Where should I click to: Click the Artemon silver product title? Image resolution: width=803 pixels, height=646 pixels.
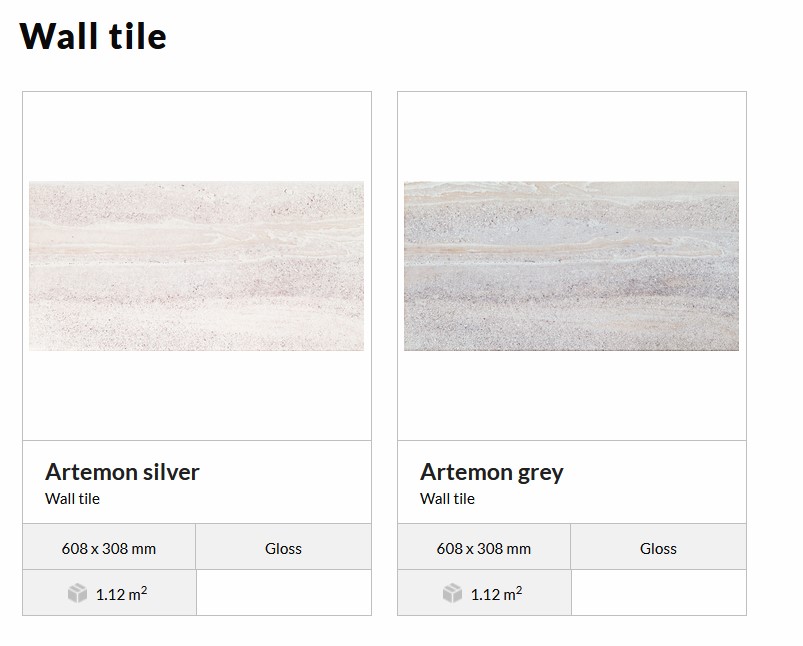(x=122, y=472)
